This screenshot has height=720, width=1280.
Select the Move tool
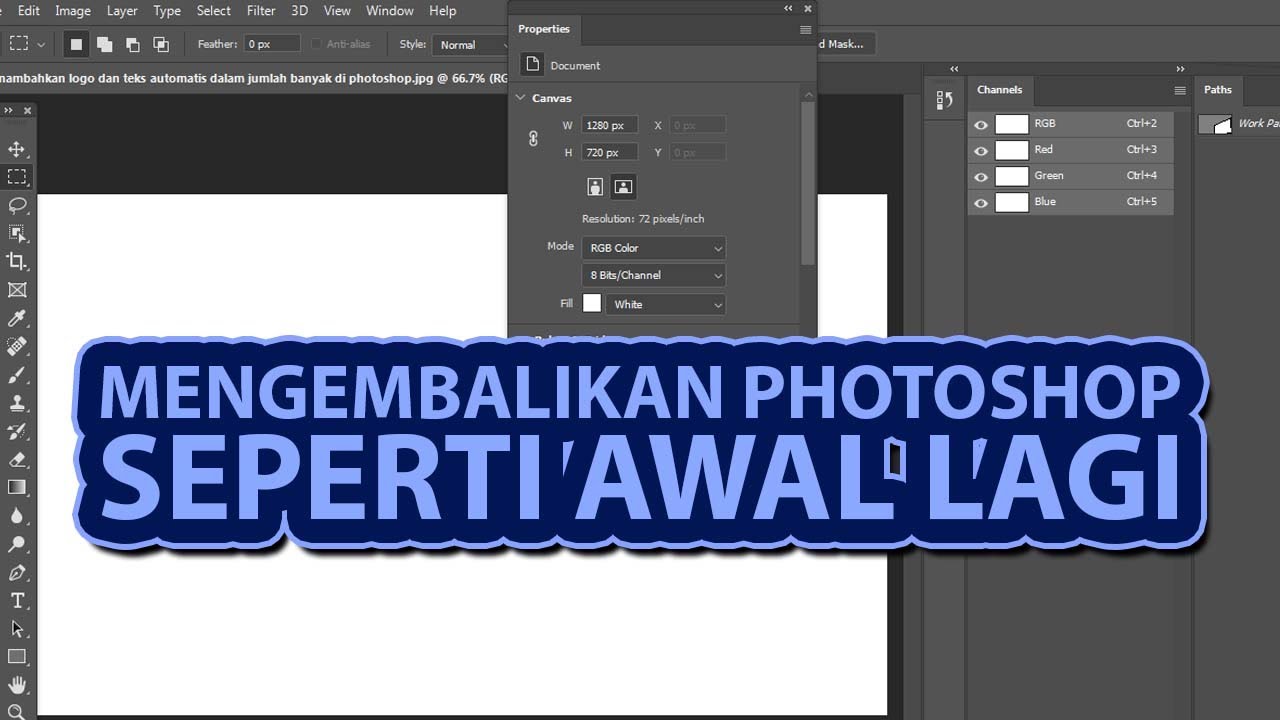coord(17,149)
